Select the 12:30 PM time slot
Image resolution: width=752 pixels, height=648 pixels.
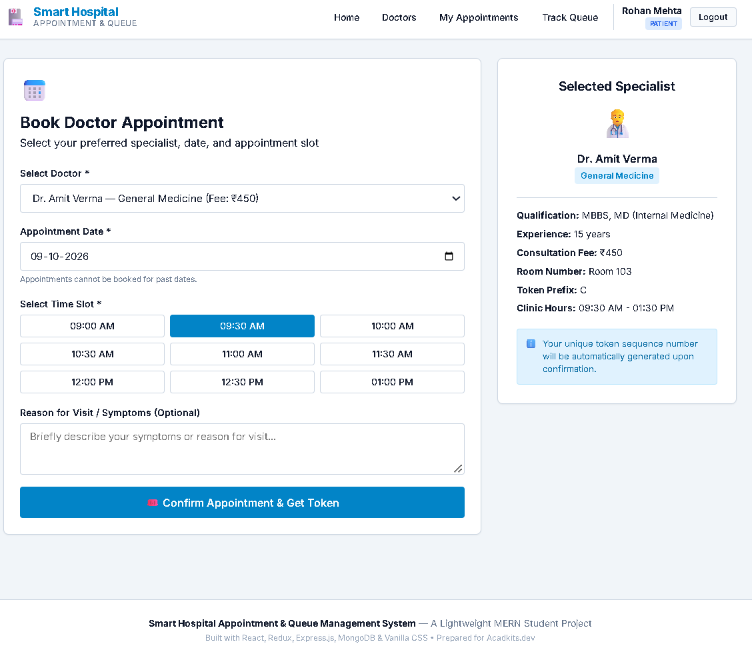point(242,382)
